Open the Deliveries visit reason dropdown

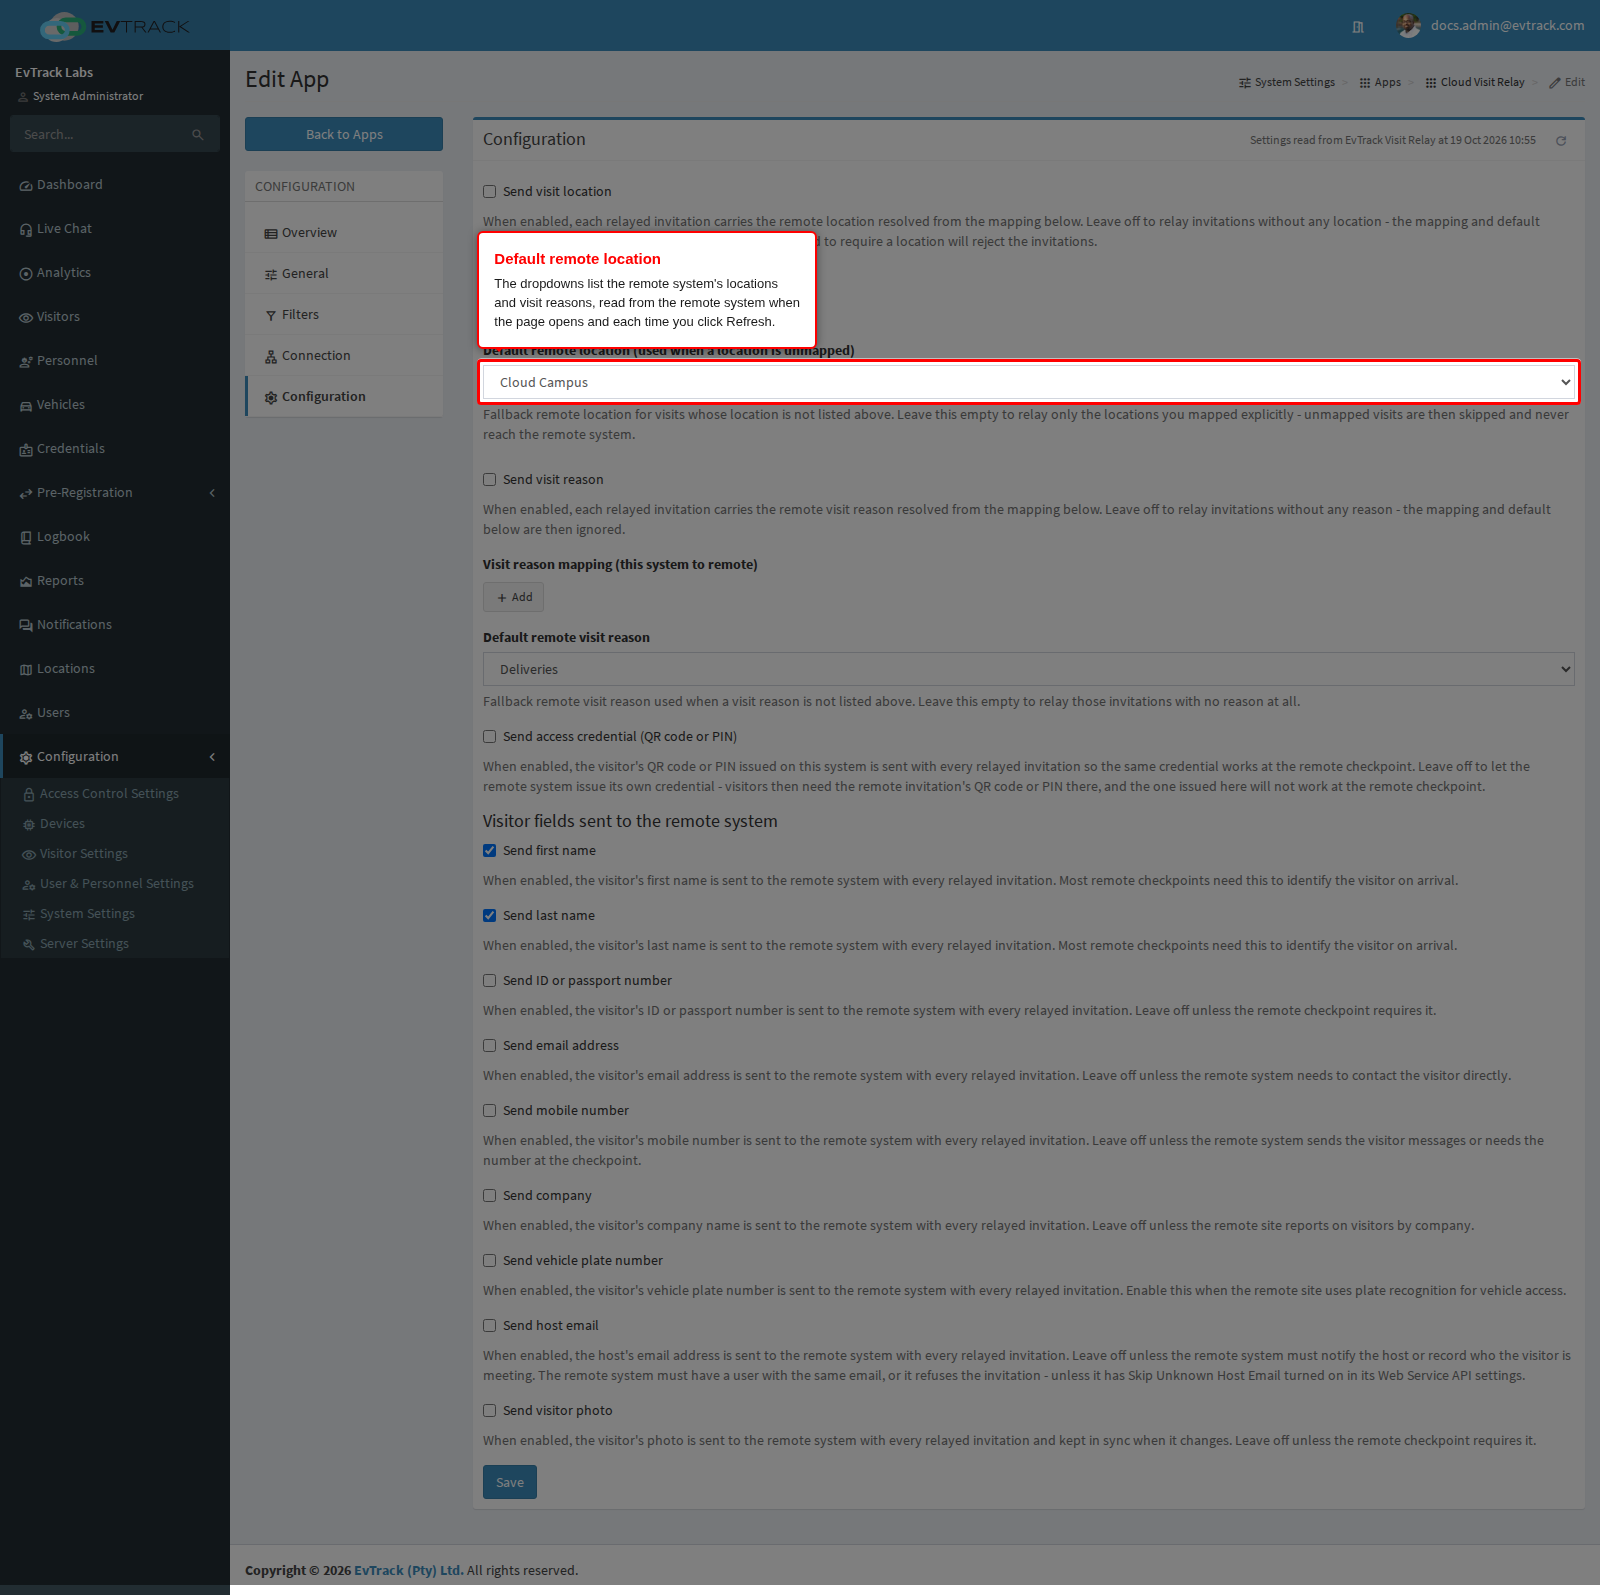point(1028,669)
